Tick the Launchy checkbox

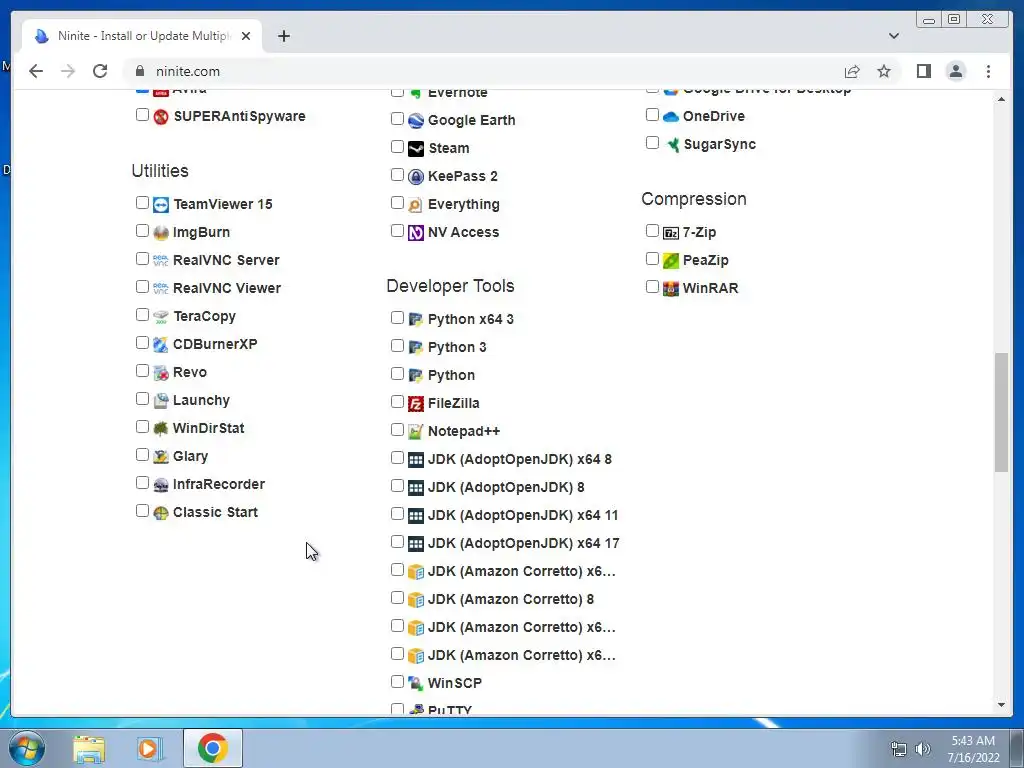[x=142, y=398]
